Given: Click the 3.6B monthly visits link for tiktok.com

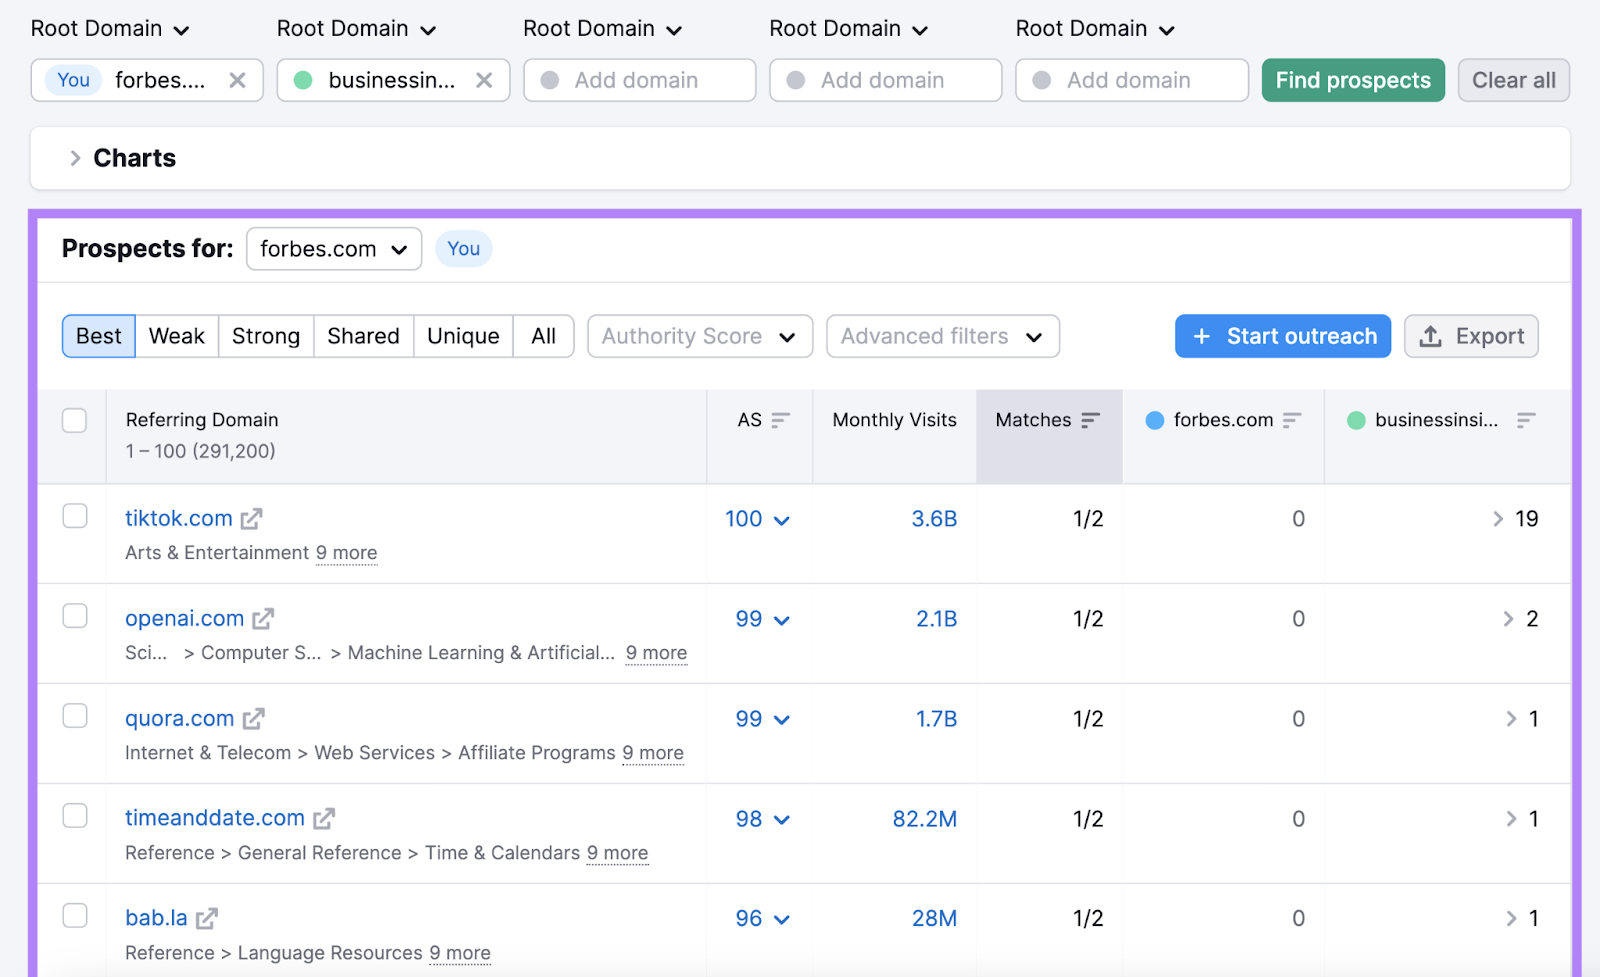Looking at the screenshot, I should pos(934,518).
